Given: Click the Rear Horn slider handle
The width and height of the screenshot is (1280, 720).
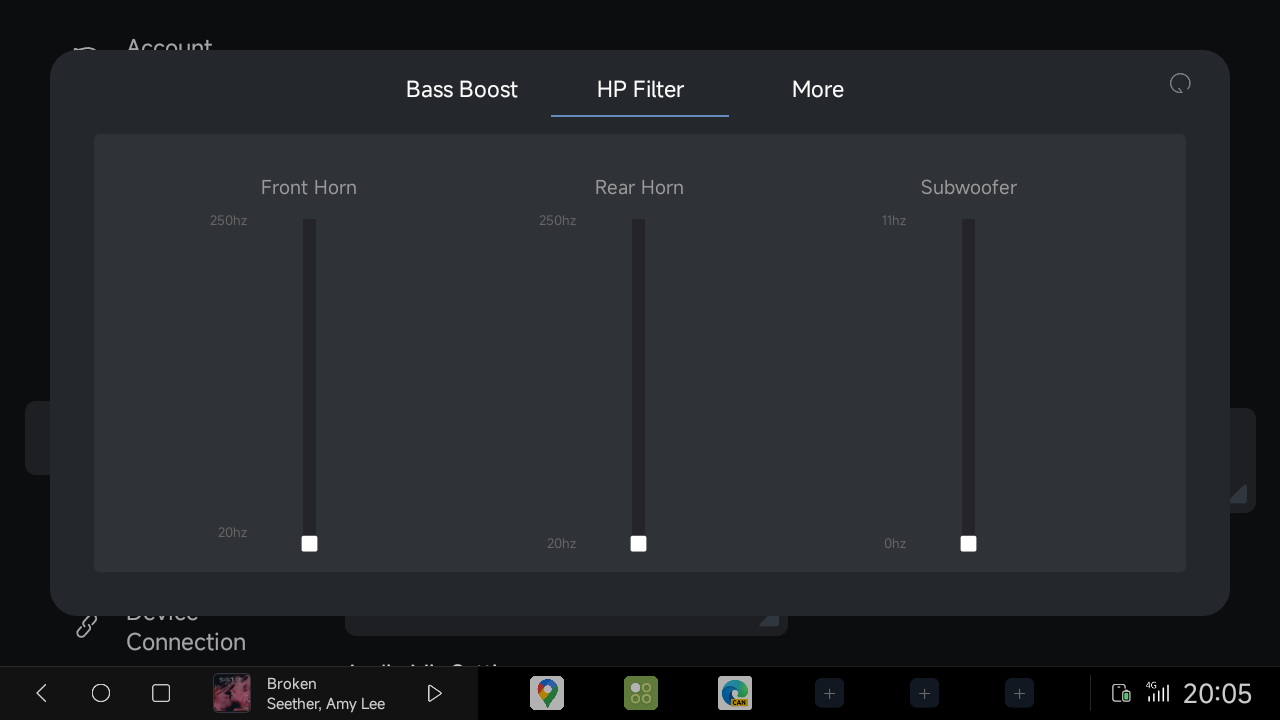Looking at the screenshot, I should click(x=638, y=543).
